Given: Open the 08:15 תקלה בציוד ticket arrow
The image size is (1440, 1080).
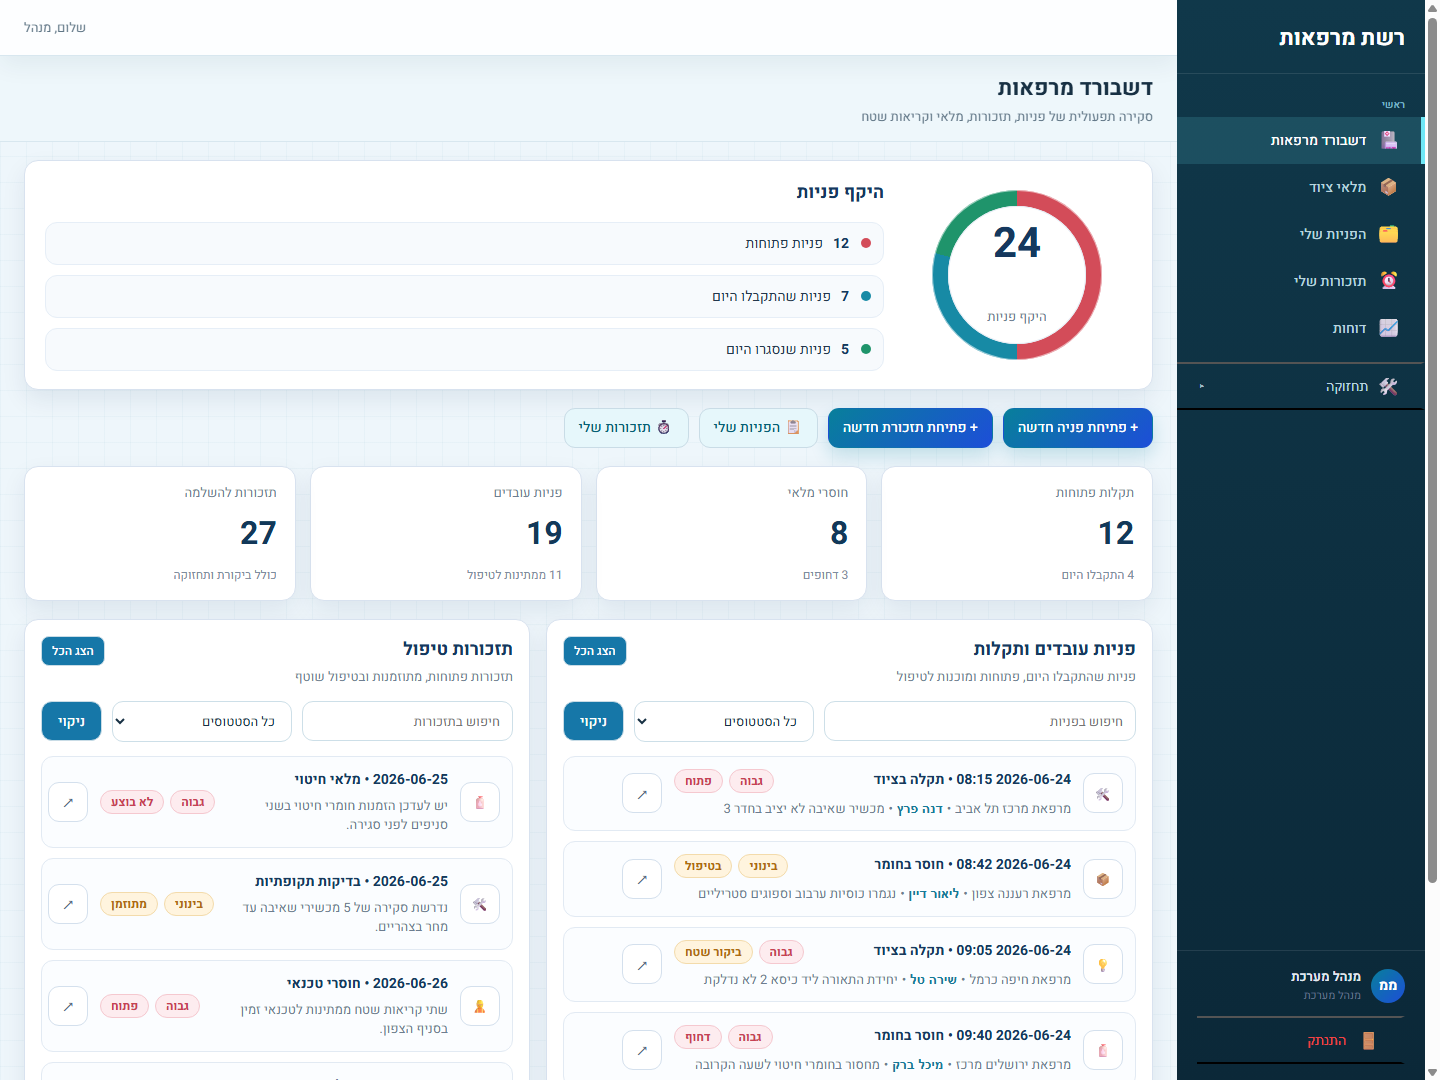Looking at the screenshot, I should pyautogui.click(x=642, y=794).
